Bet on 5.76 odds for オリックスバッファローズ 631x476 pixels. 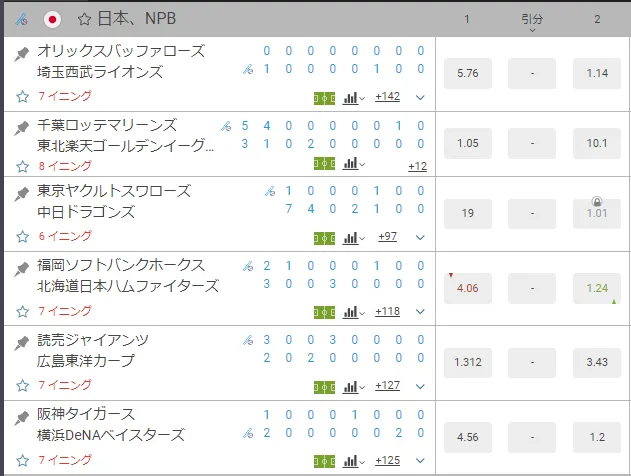click(x=467, y=72)
